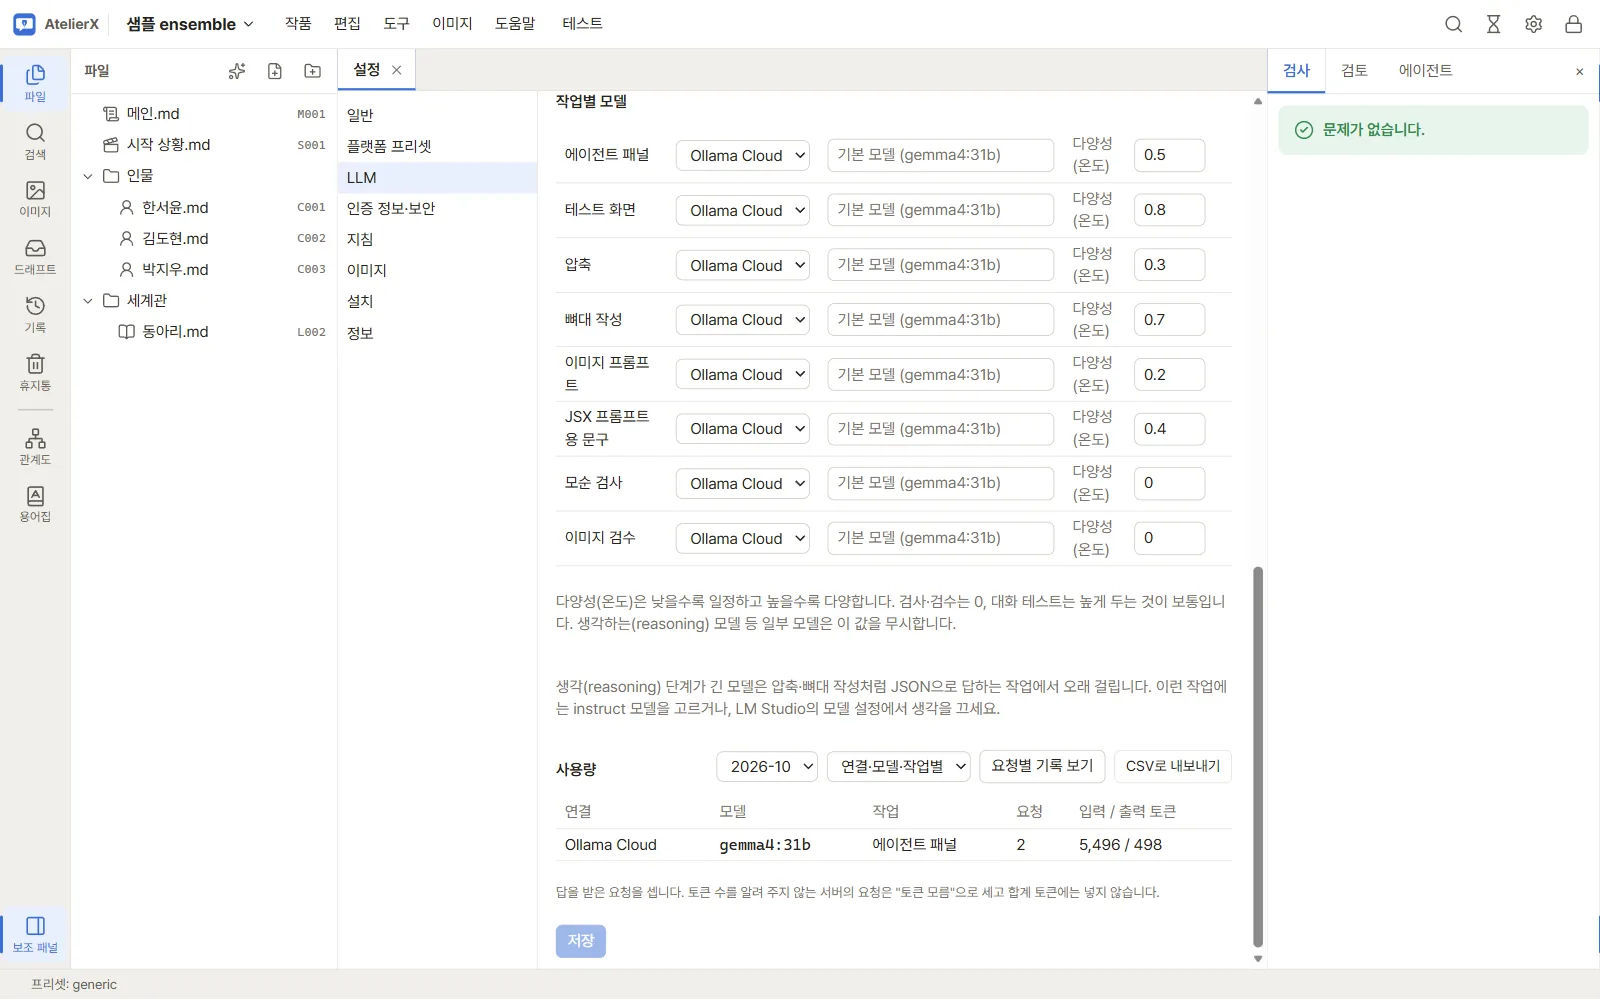Open the 기록 history sidebar icon

[35, 315]
